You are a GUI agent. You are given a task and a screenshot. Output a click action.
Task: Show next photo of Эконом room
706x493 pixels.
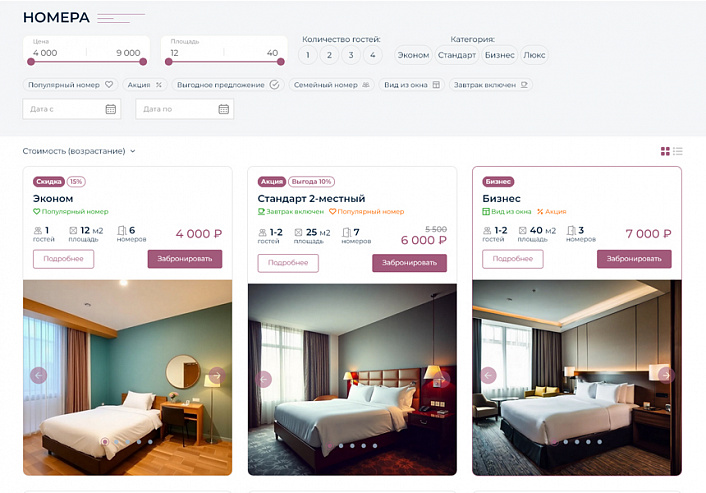tap(217, 375)
